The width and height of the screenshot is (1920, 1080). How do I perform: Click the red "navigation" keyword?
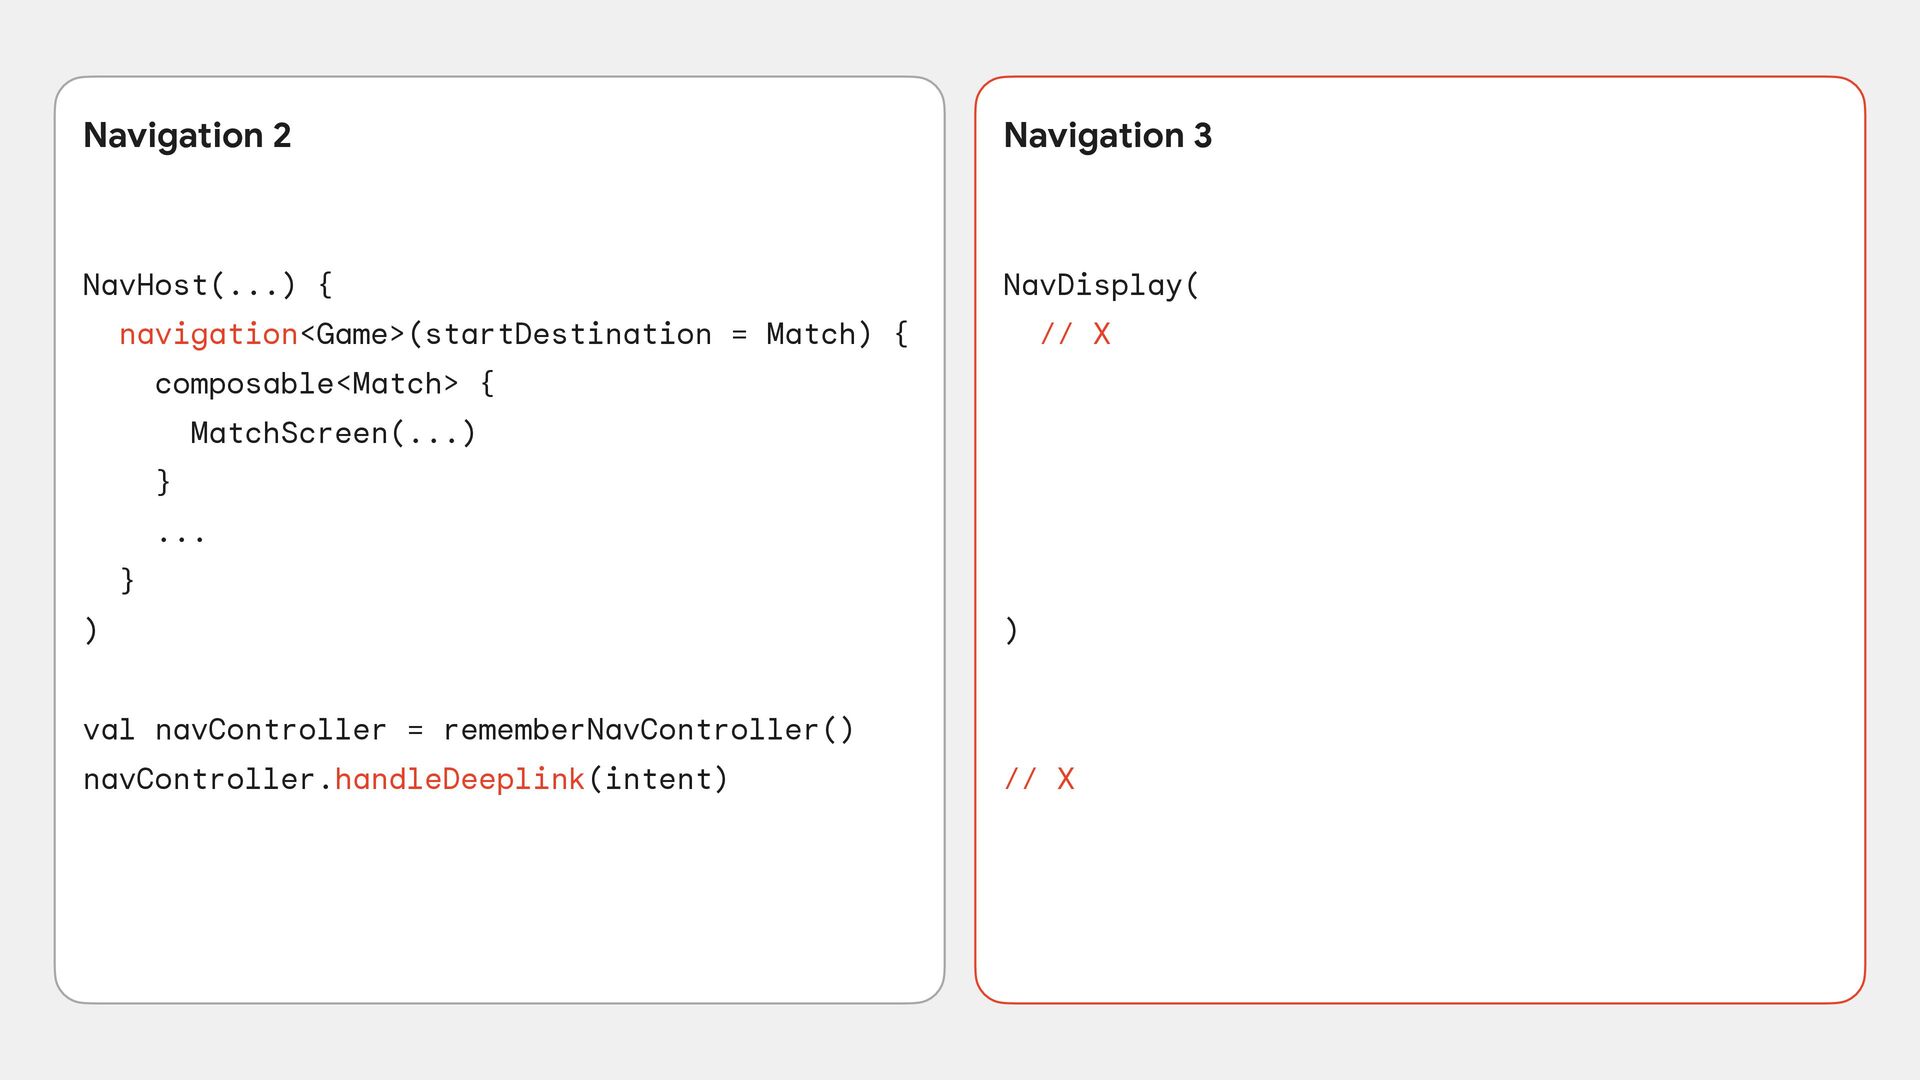pos(208,334)
